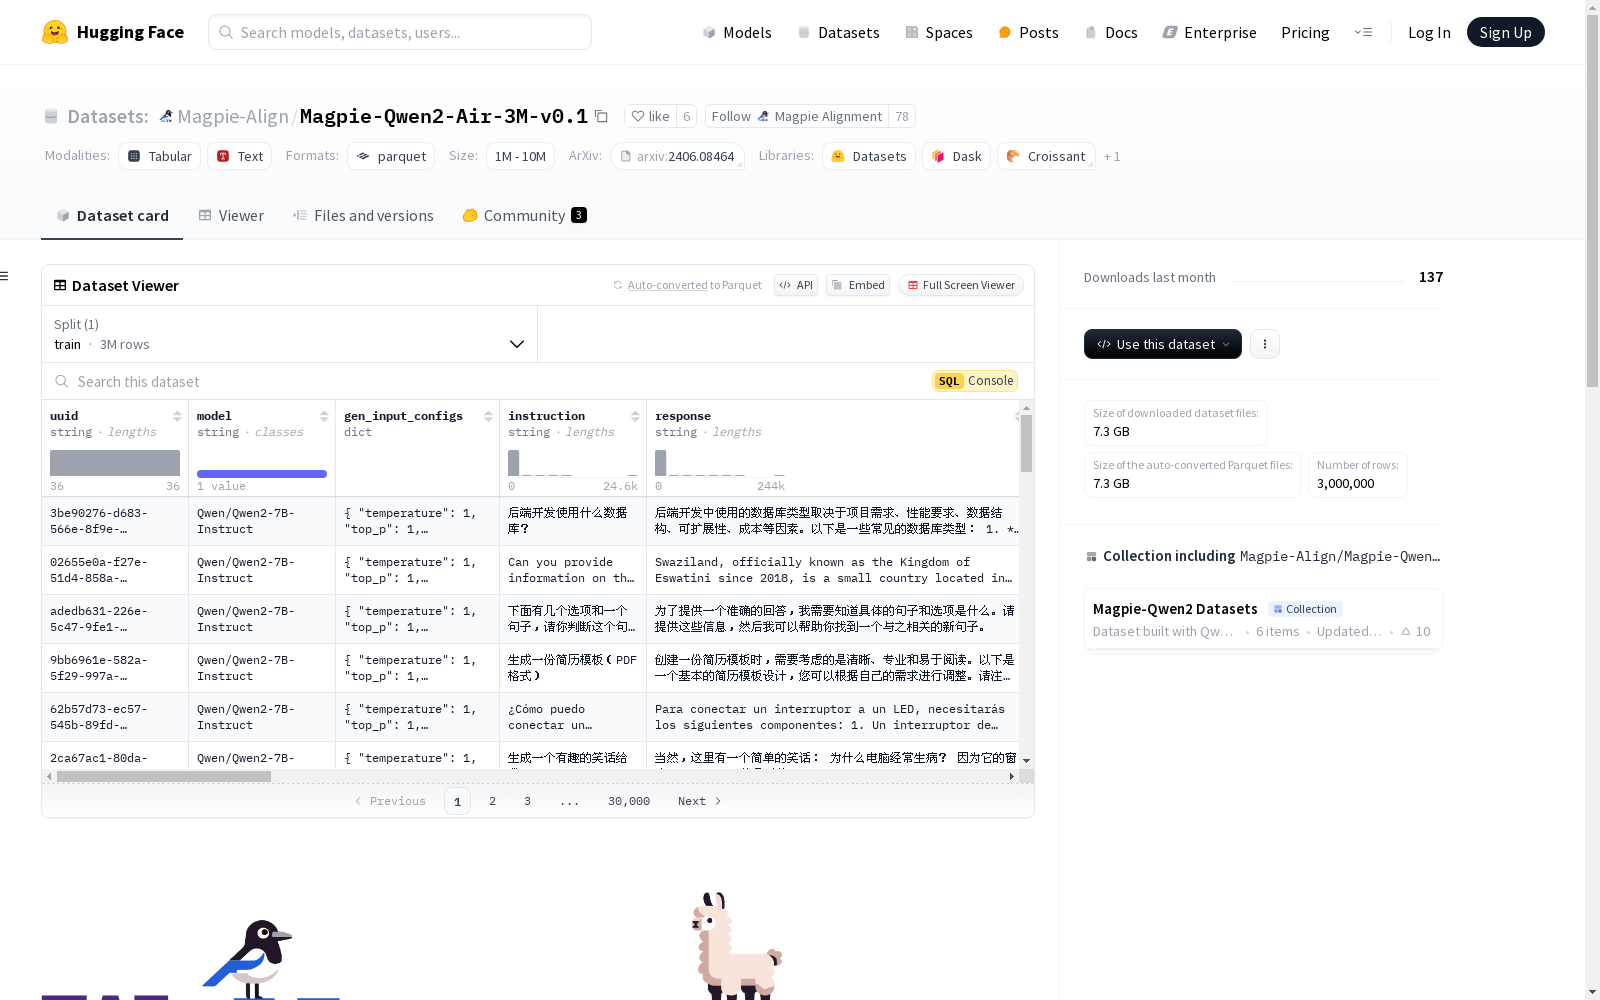This screenshot has width=1600, height=1000.
Task: Sort the uuid column using its arrows
Action: (177, 416)
